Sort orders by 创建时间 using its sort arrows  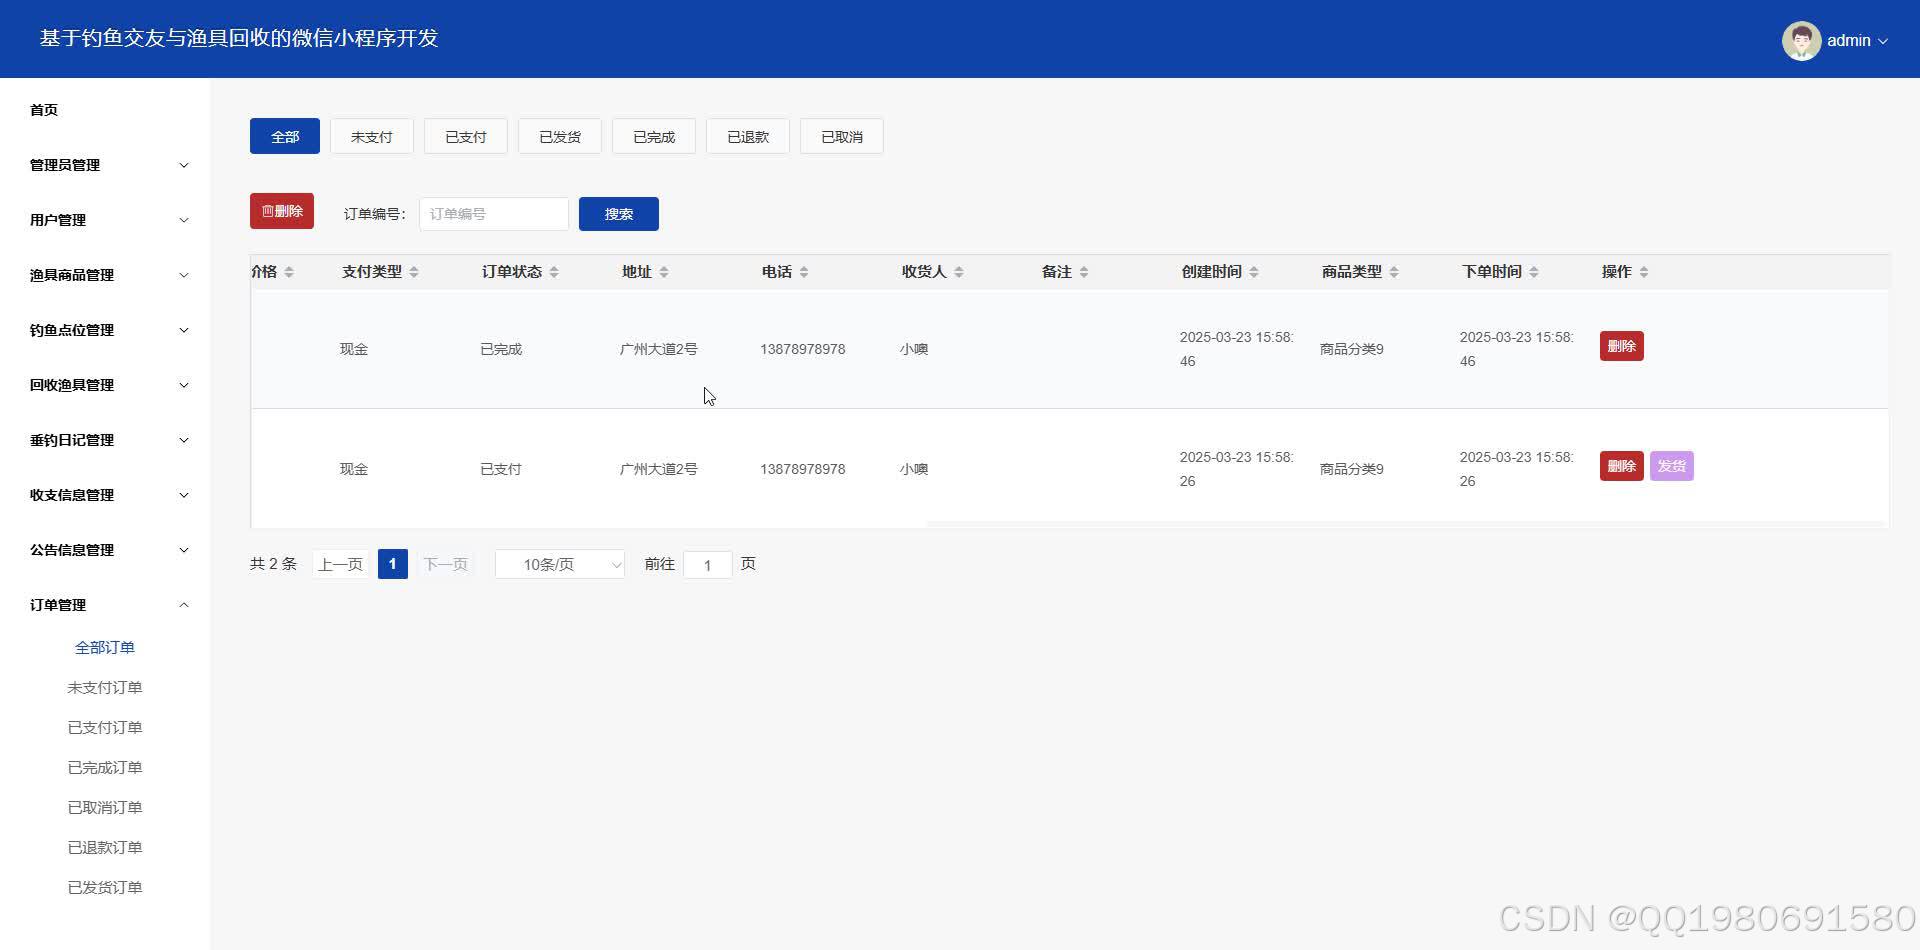point(1255,271)
